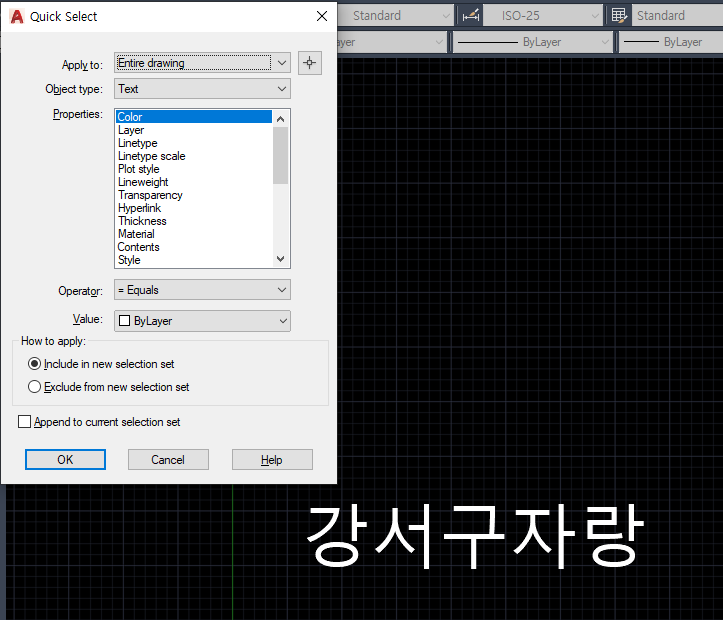
Task: Open the Object type dropdown
Action: click(x=202, y=89)
